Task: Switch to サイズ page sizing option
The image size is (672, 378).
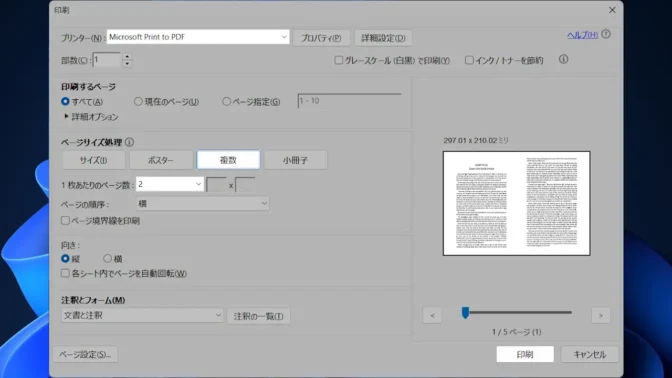Action: click(x=93, y=160)
